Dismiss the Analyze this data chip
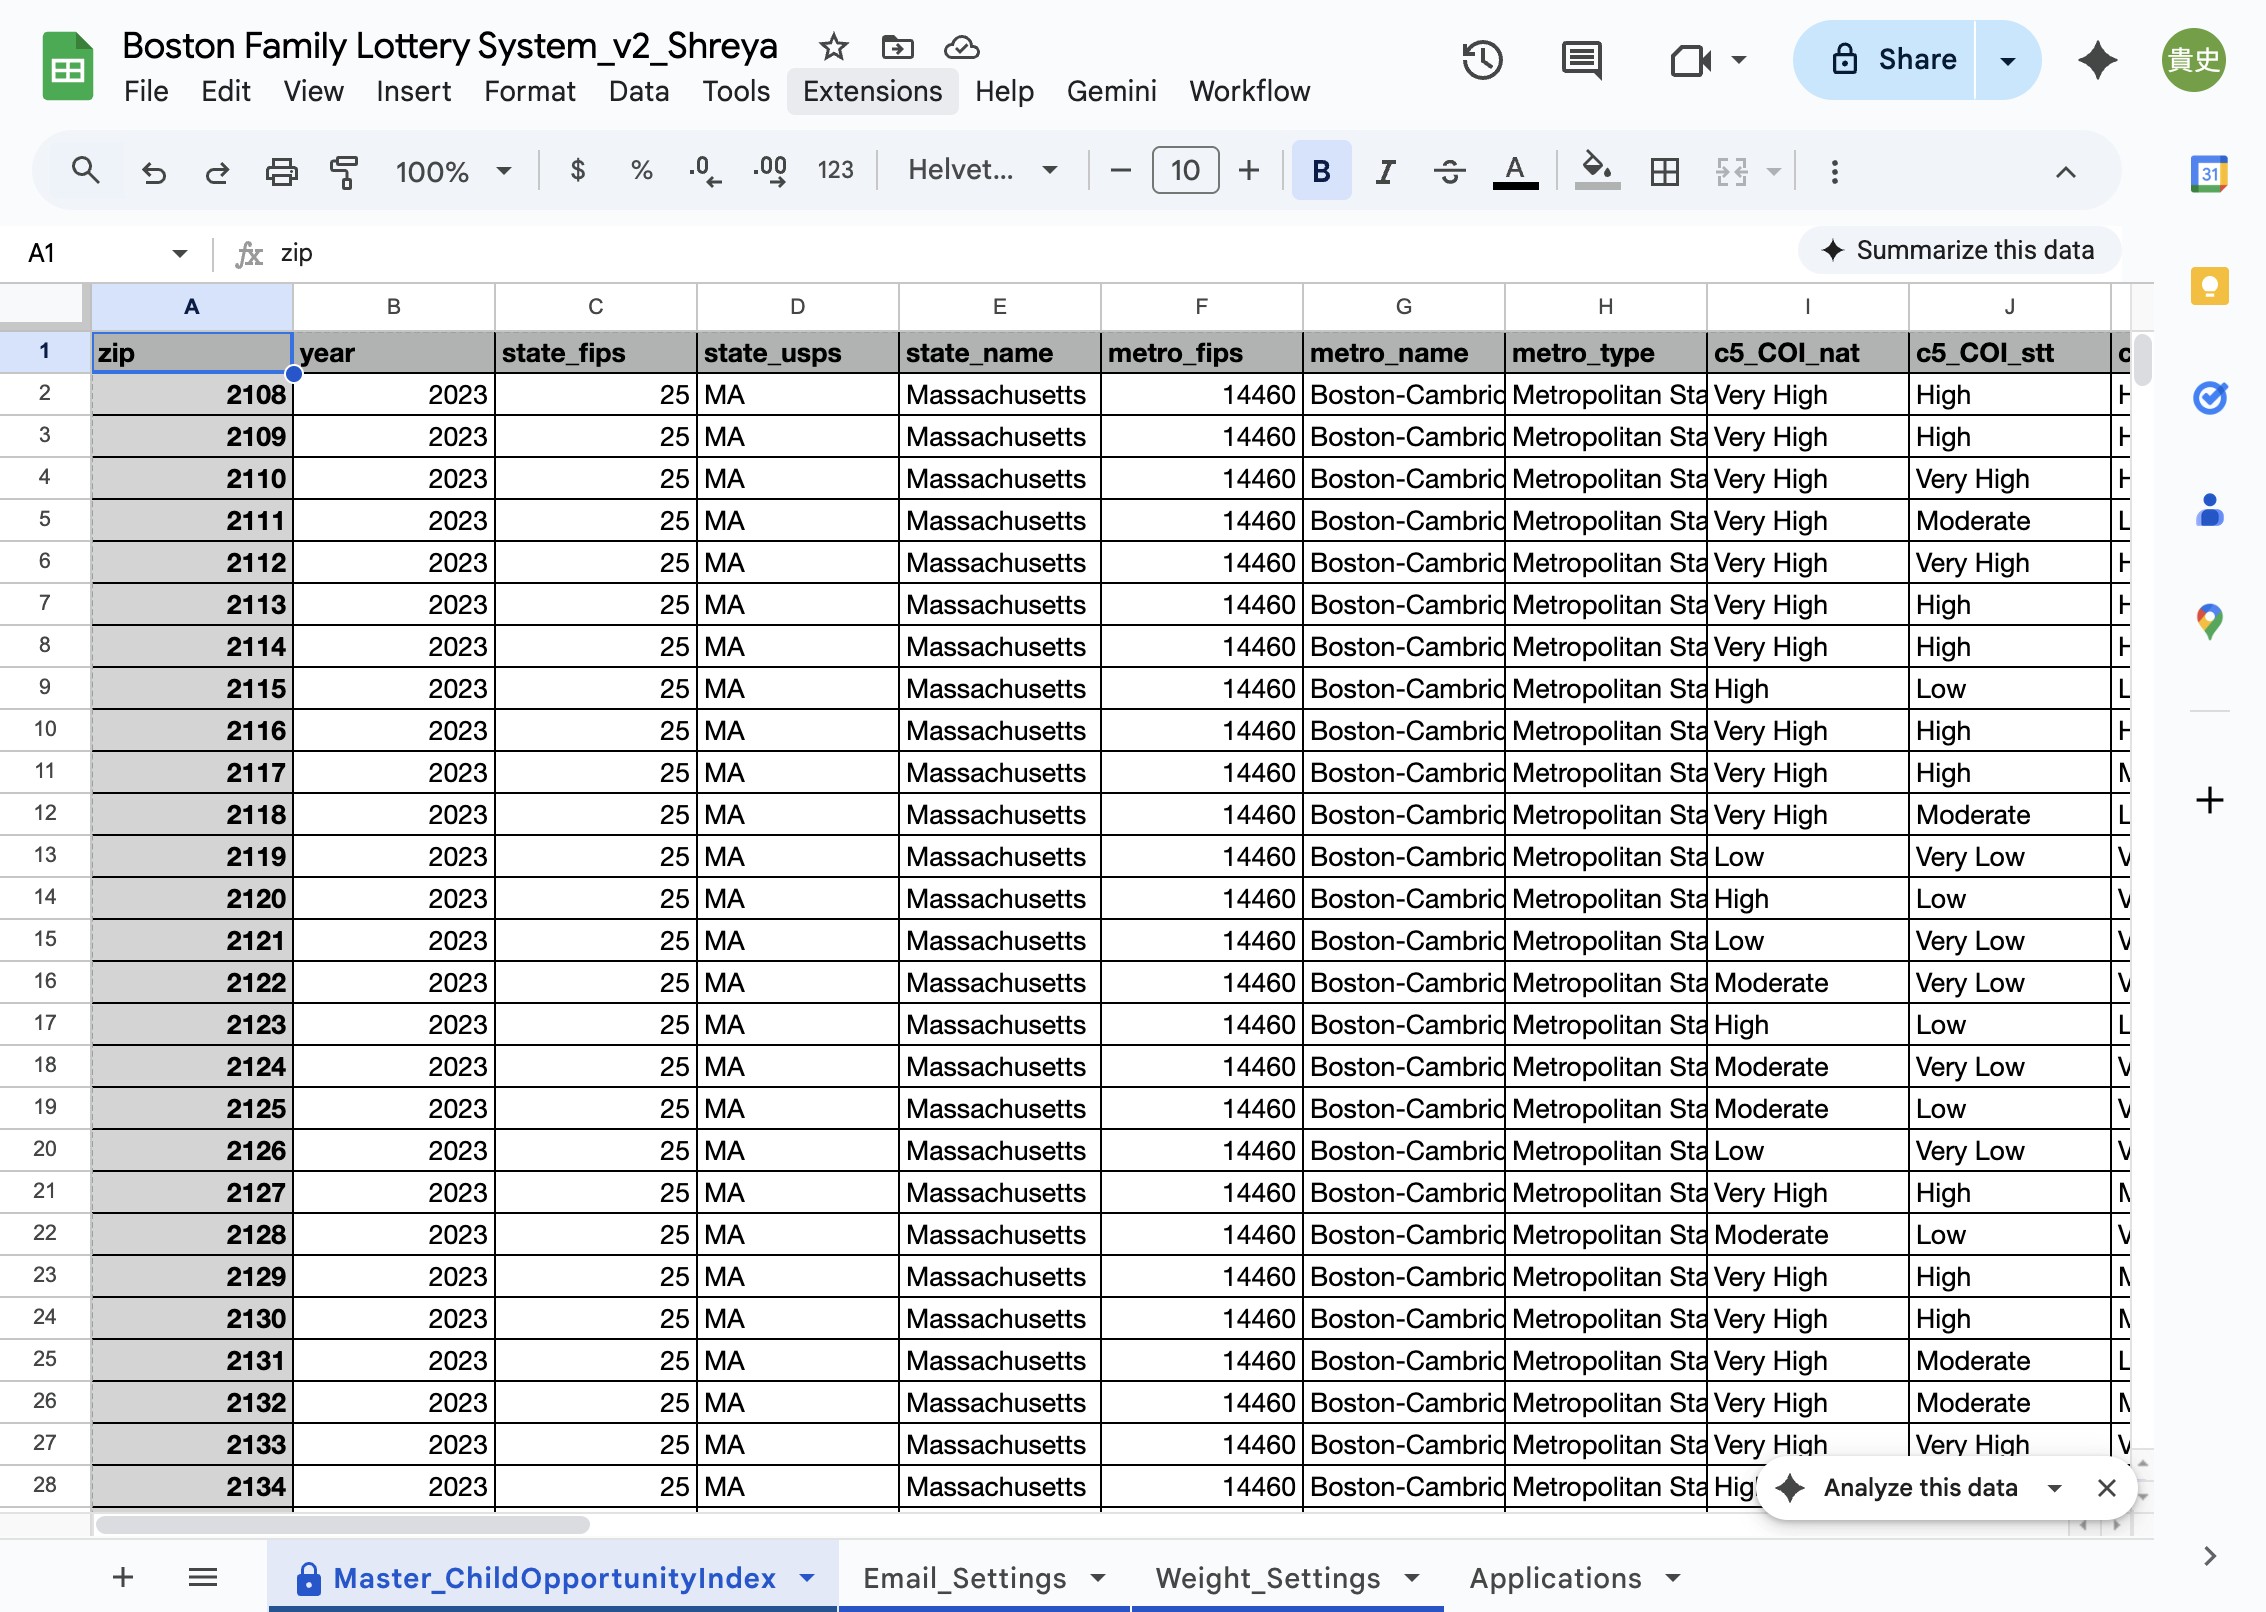Image resolution: width=2266 pixels, height=1612 pixels. pos(2106,1488)
